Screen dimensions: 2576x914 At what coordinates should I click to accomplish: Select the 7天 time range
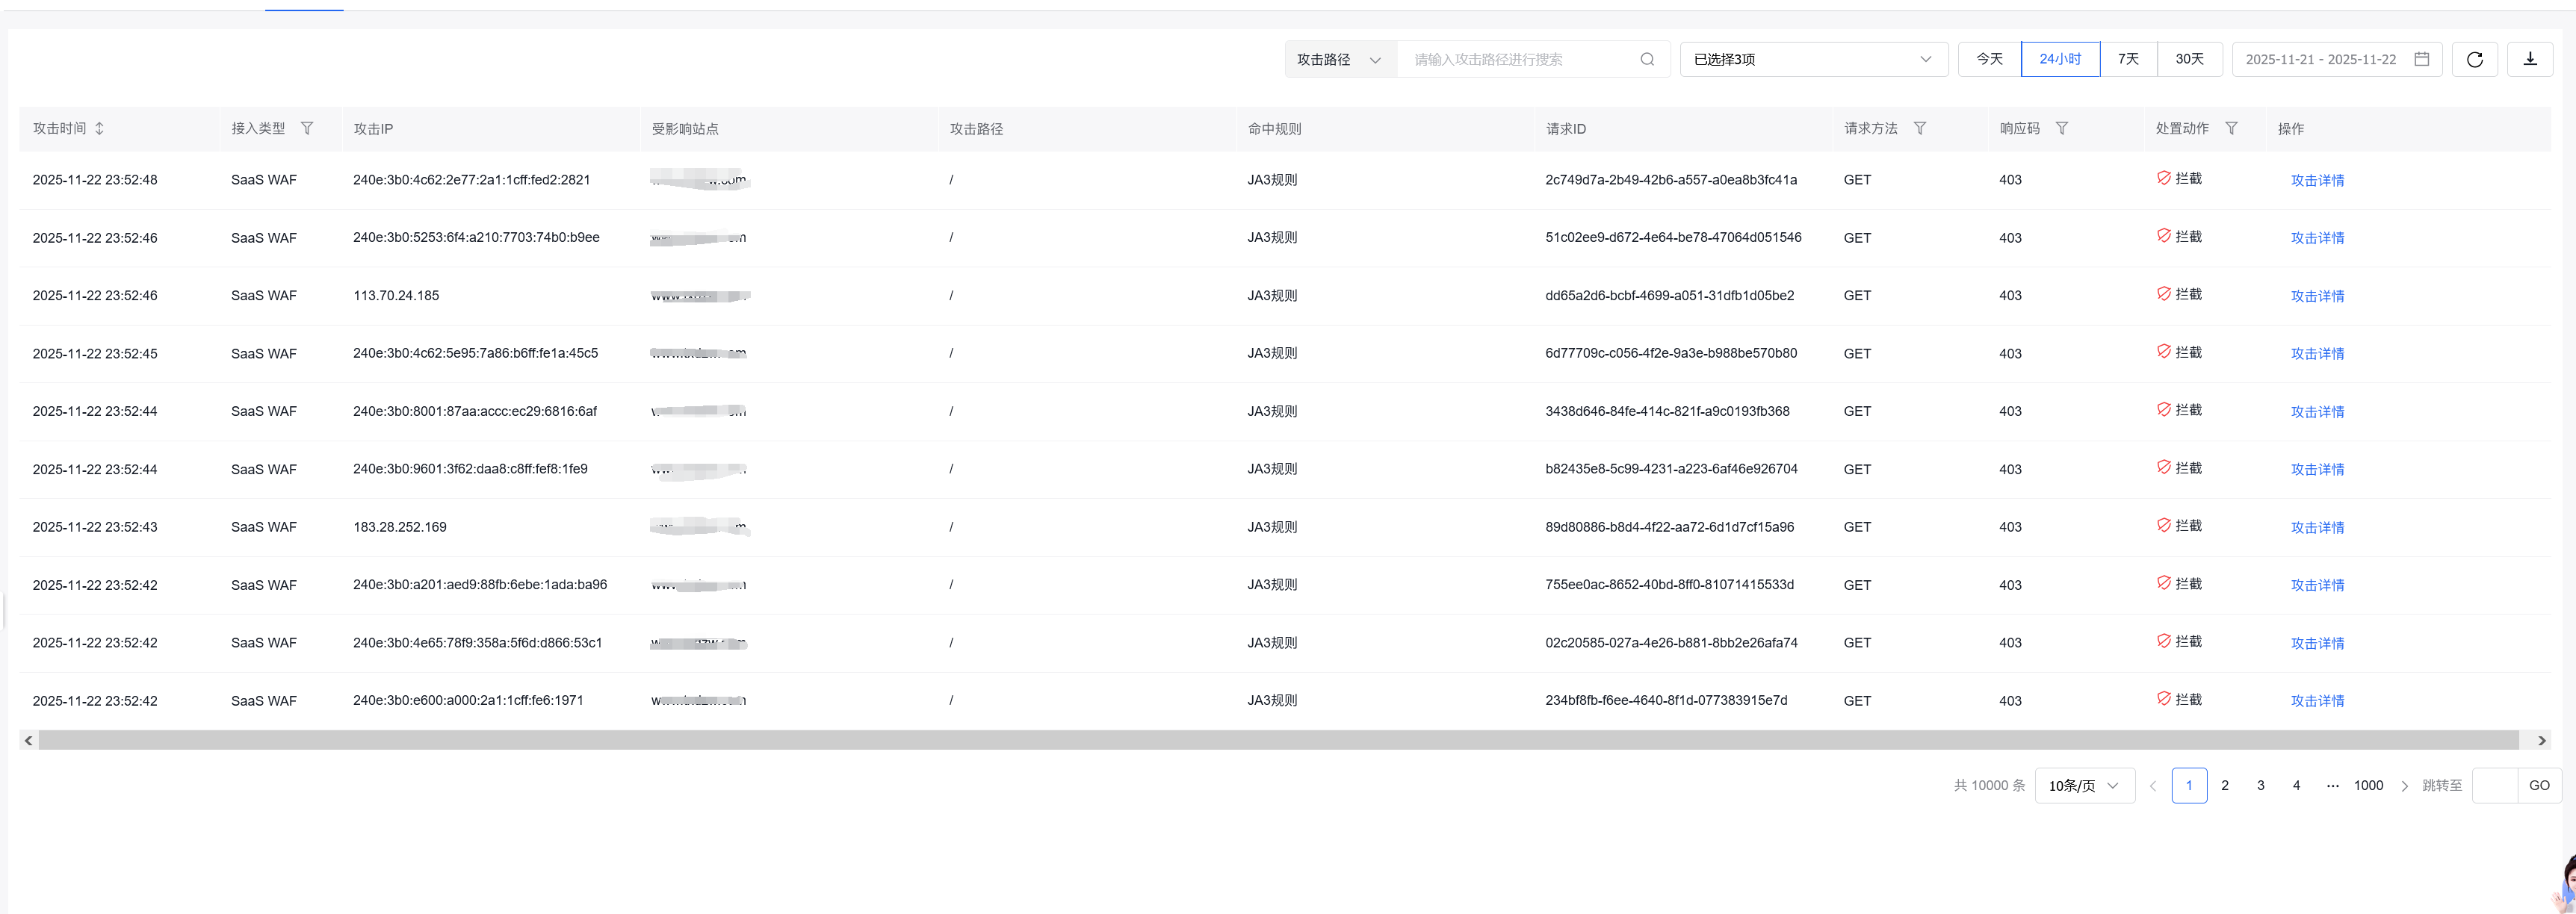tap(2128, 60)
